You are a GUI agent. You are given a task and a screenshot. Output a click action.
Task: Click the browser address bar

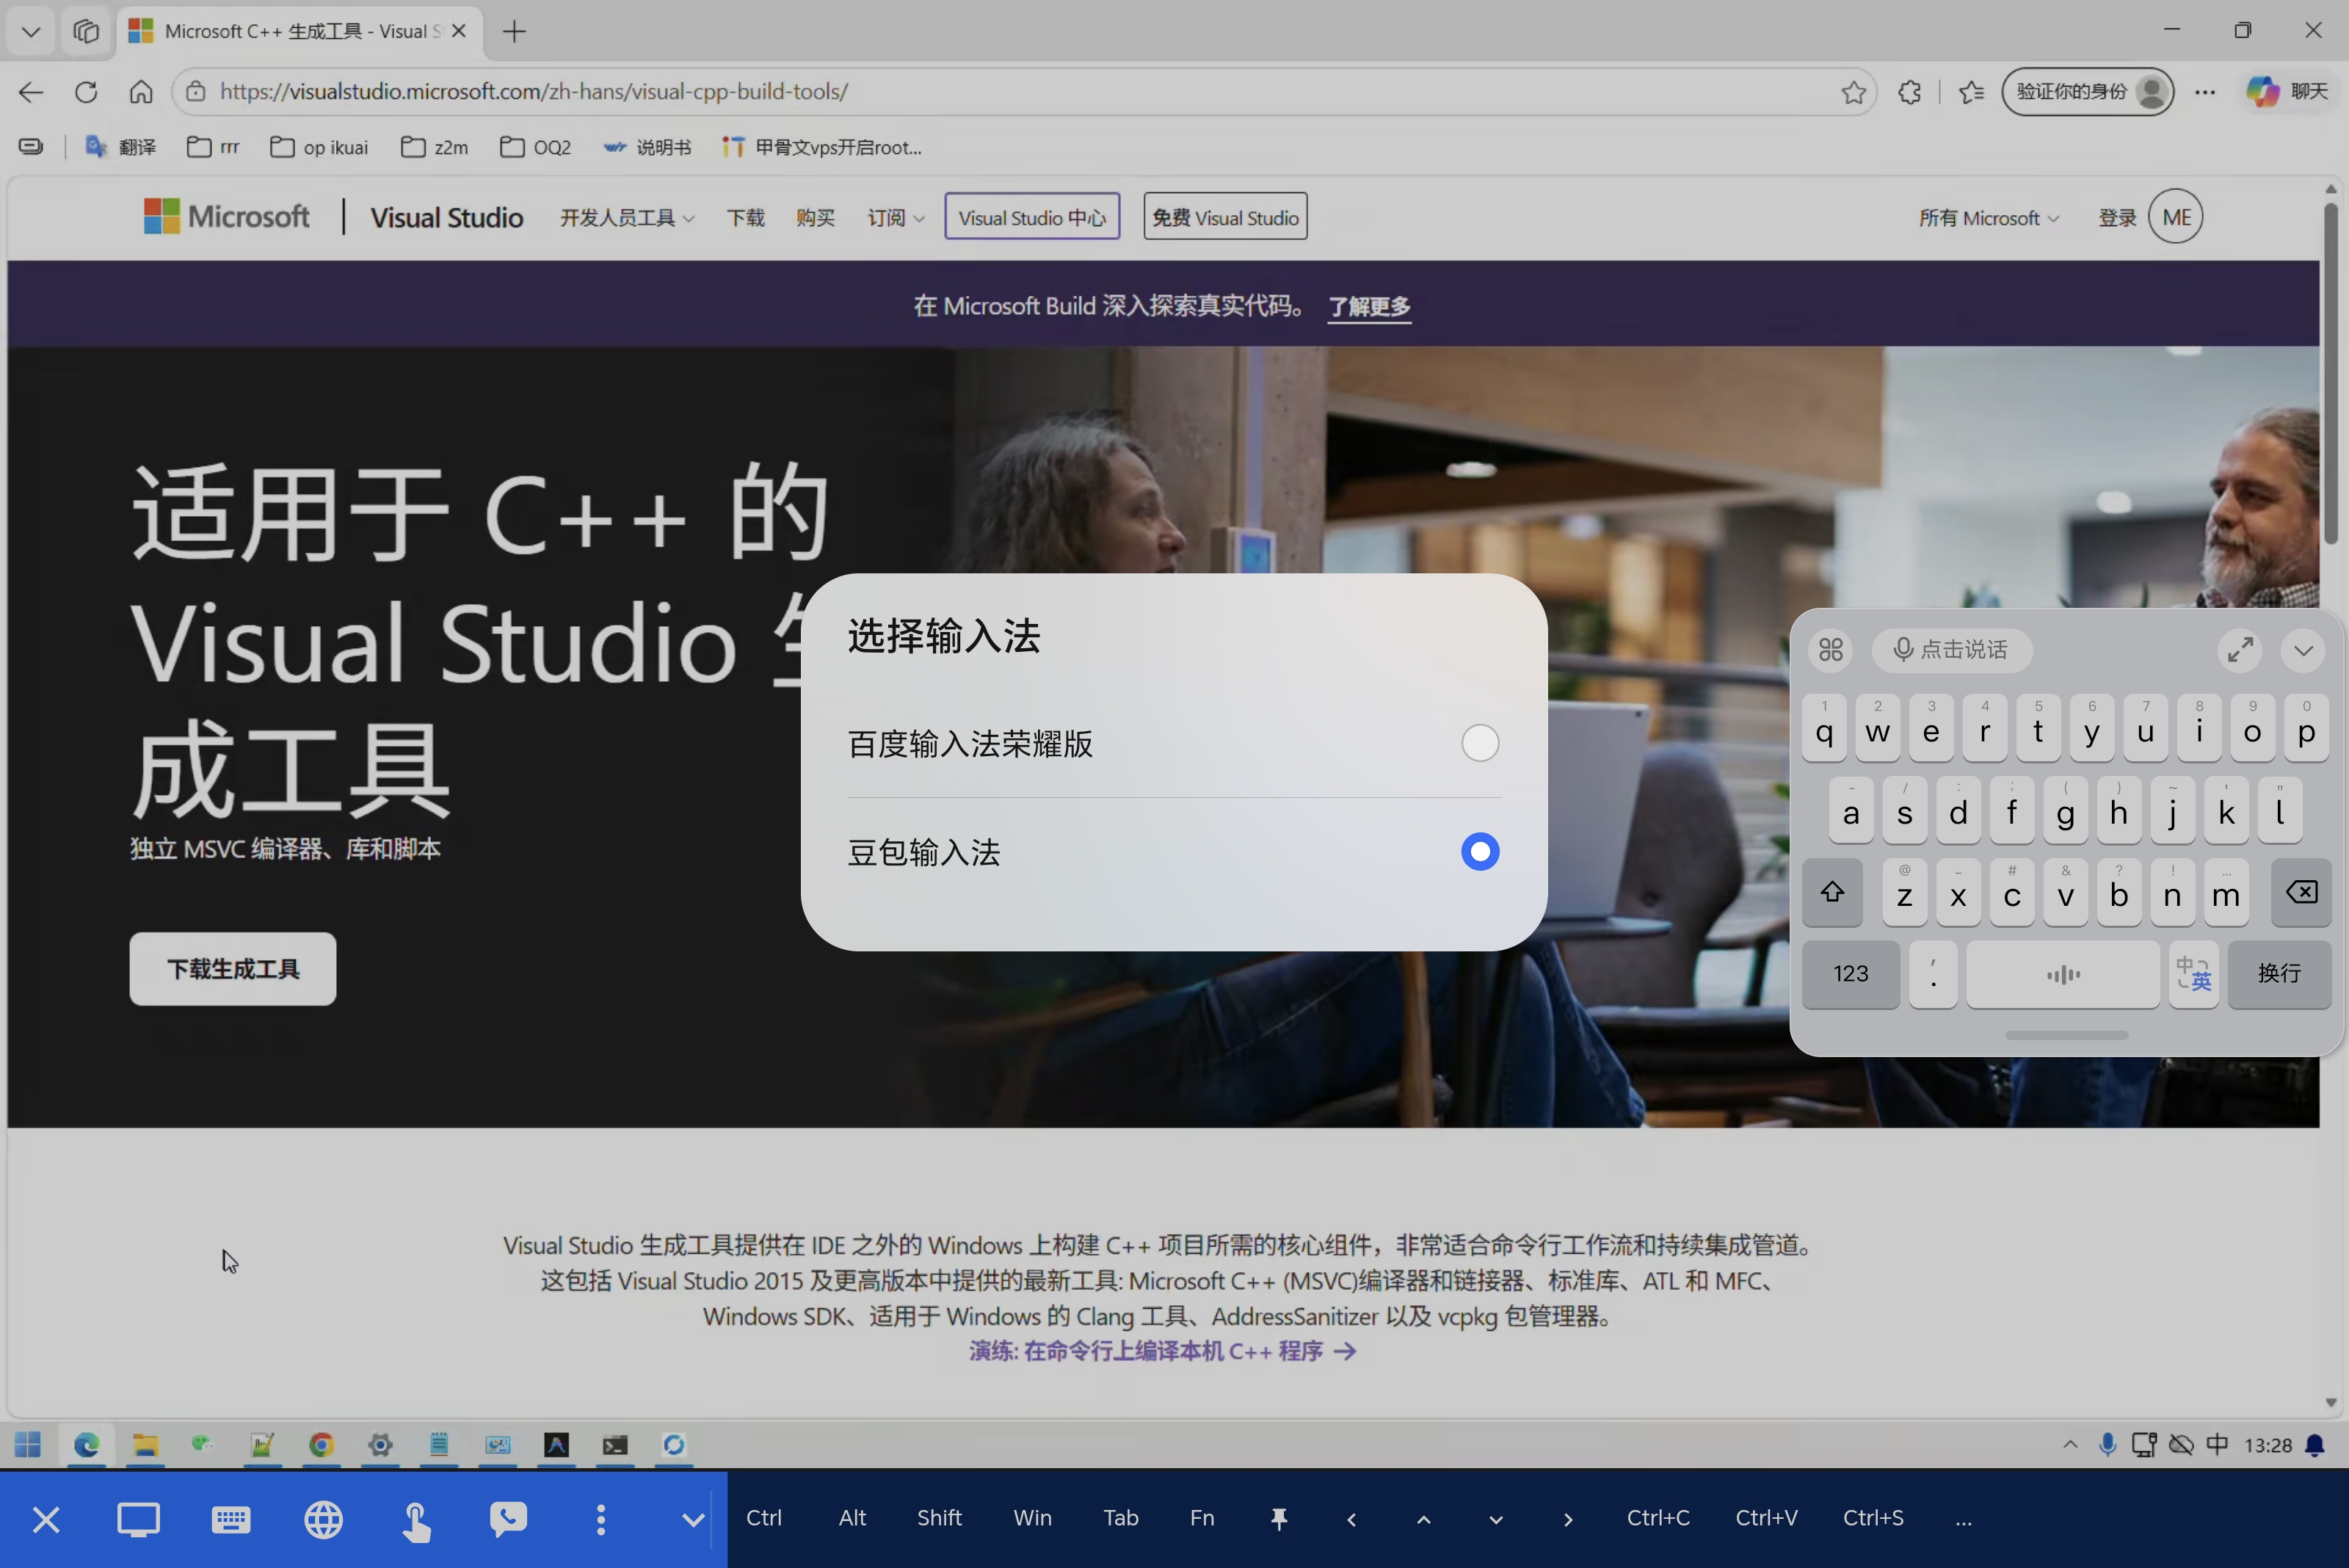click(1025, 92)
